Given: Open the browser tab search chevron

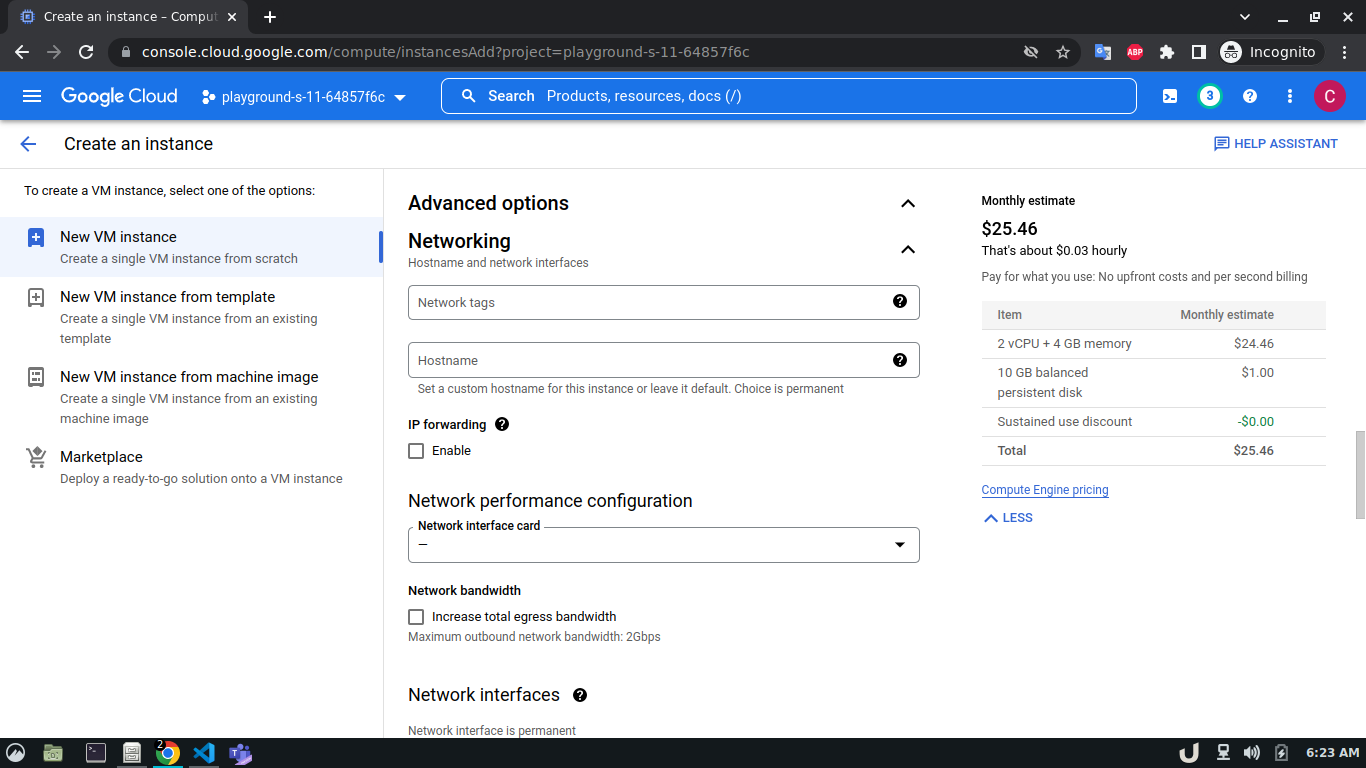Looking at the screenshot, I should click(x=1245, y=17).
